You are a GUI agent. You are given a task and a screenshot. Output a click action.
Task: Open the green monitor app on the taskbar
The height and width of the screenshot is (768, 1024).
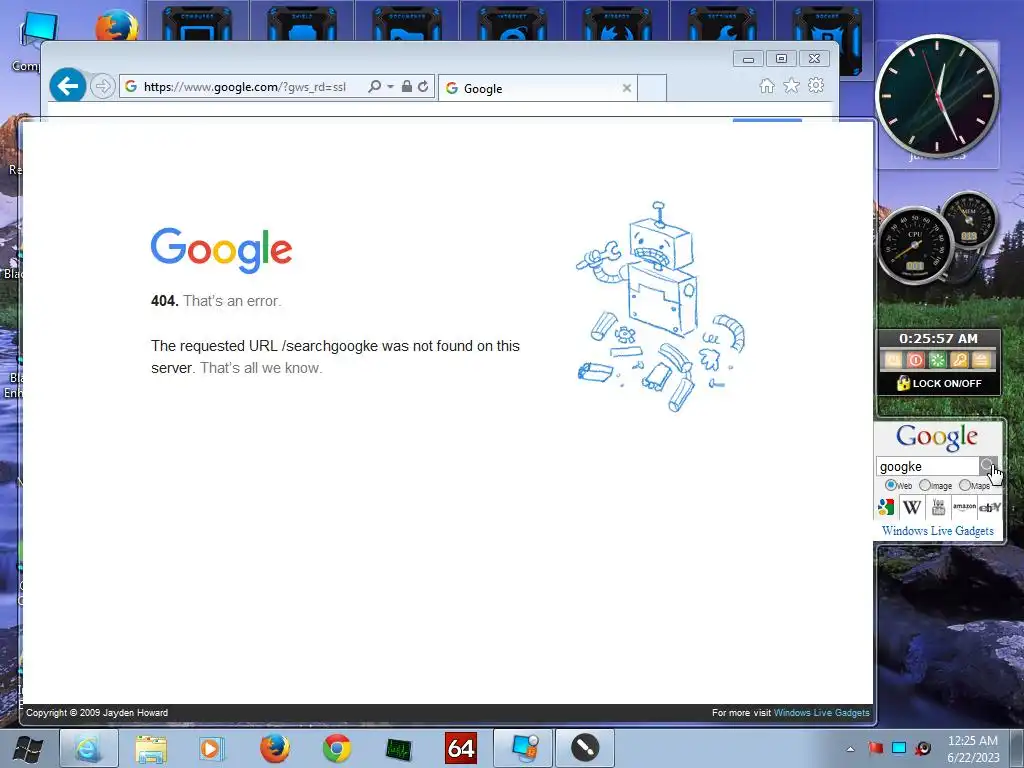[x=398, y=749]
